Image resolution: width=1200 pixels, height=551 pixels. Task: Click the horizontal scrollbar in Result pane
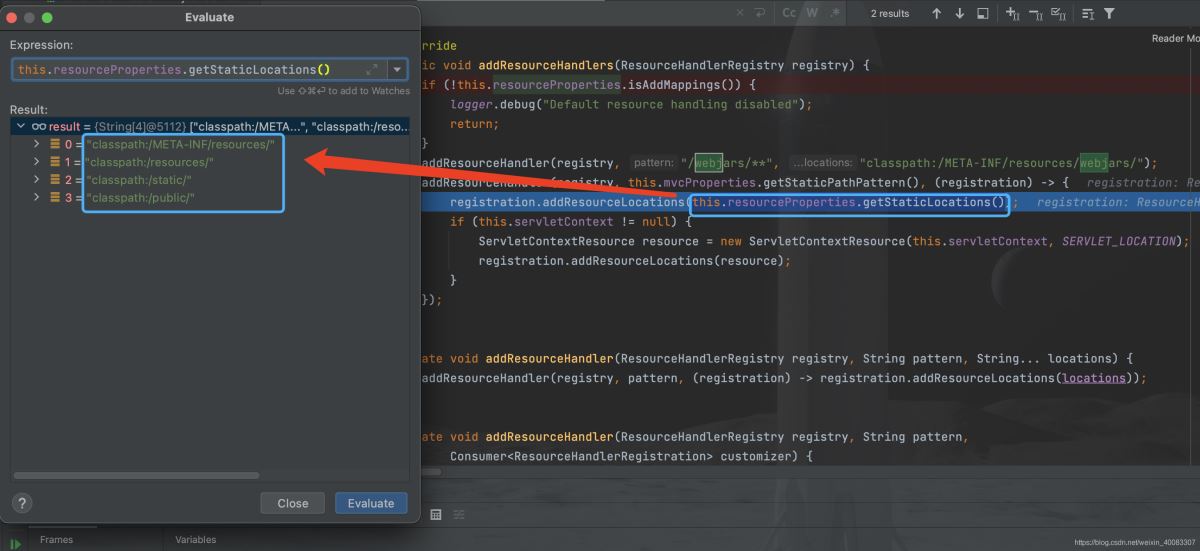click(136, 475)
